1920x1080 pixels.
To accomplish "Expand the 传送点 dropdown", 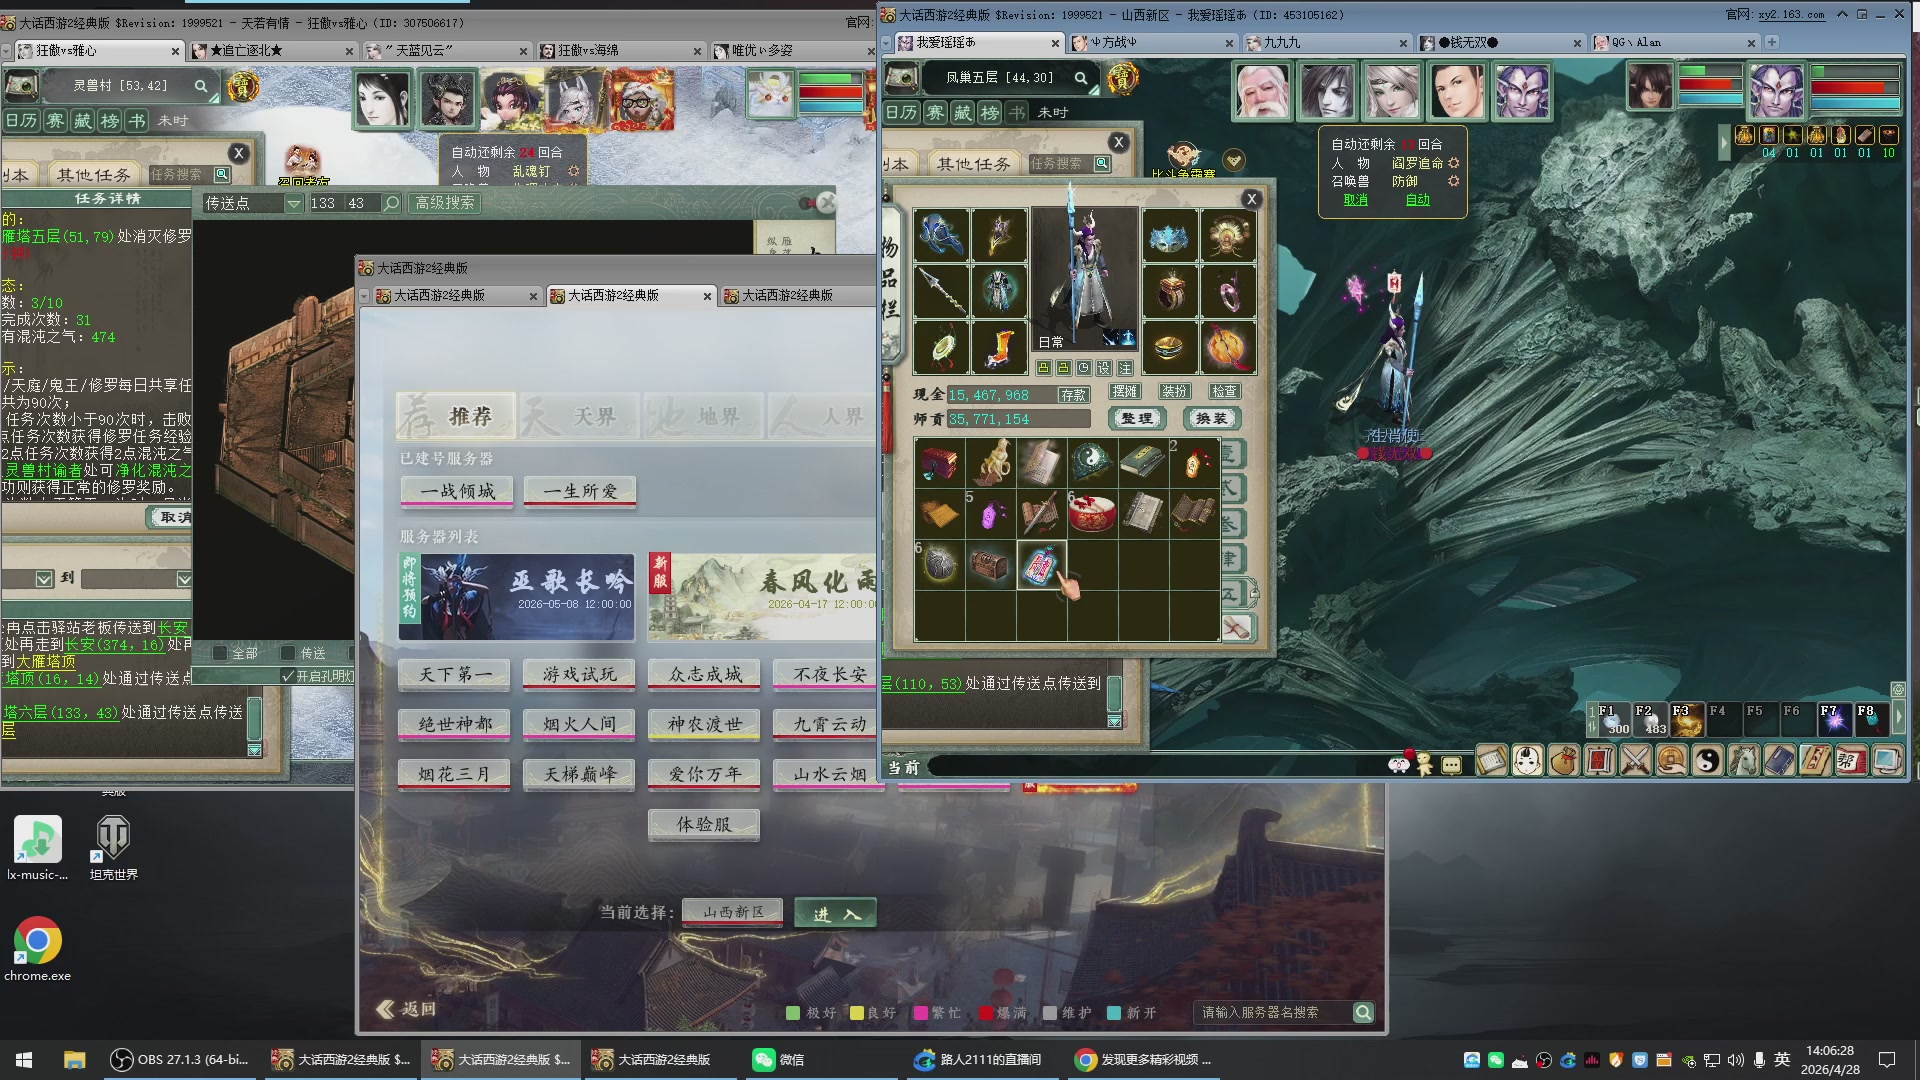I will pyautogui.click(x=293, y=203).
